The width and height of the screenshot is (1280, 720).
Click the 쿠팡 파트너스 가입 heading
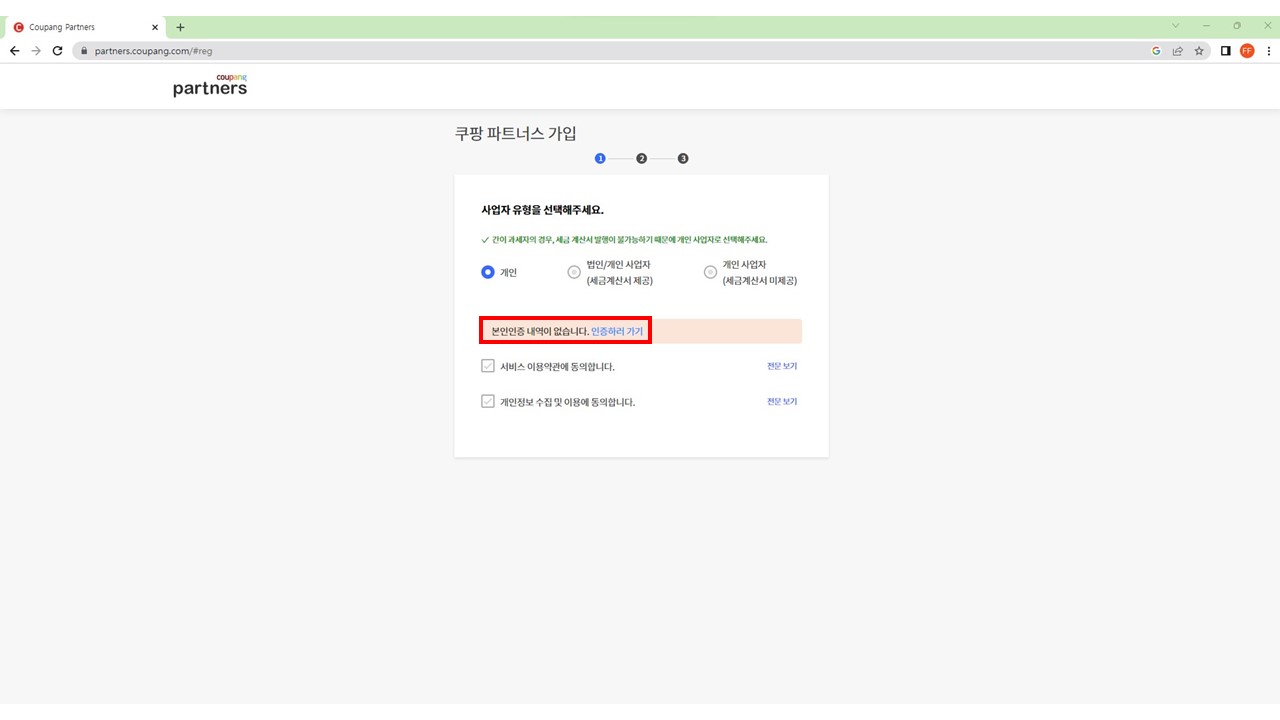pos(516,133)
